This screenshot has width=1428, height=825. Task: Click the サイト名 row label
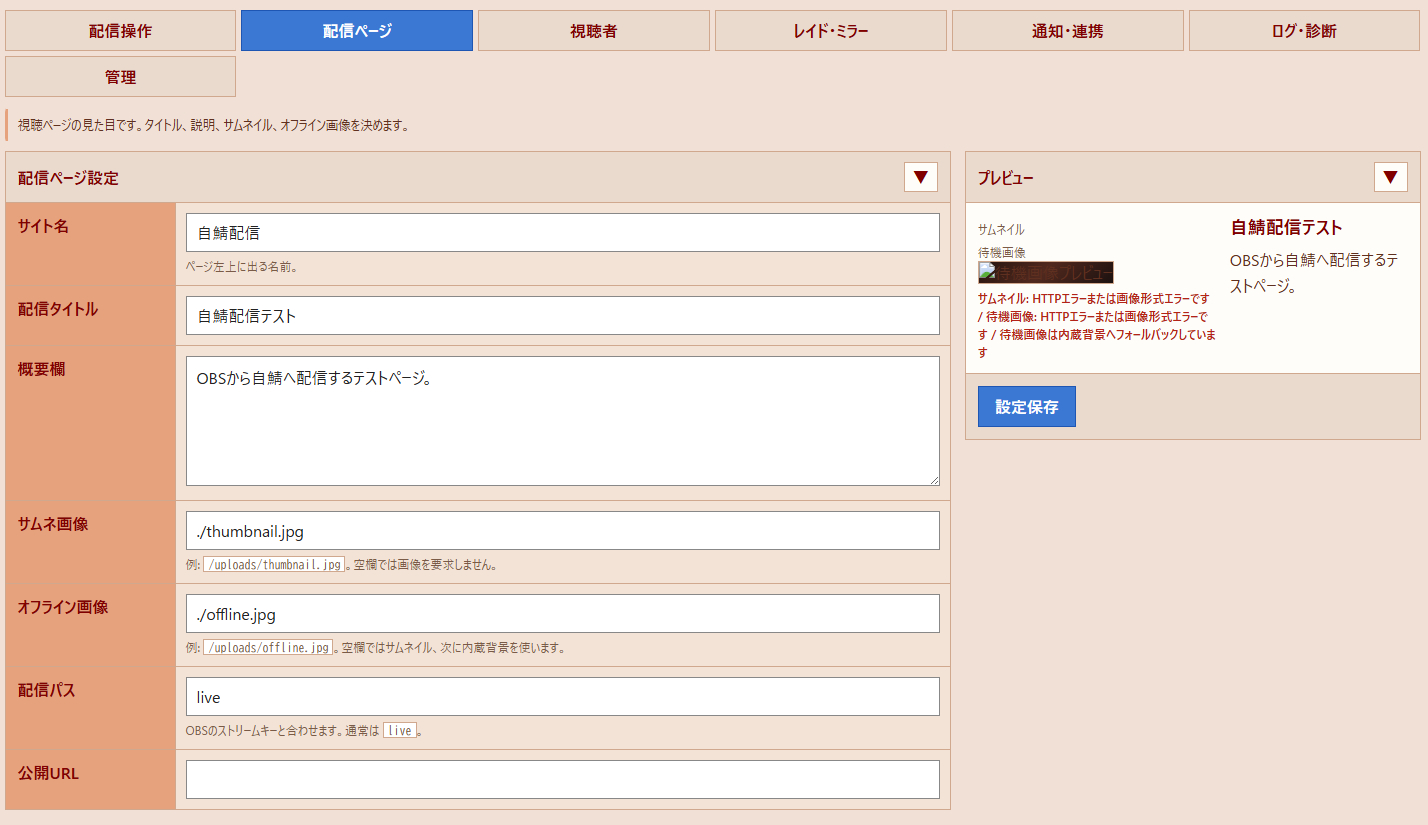[x=44, y=227]
